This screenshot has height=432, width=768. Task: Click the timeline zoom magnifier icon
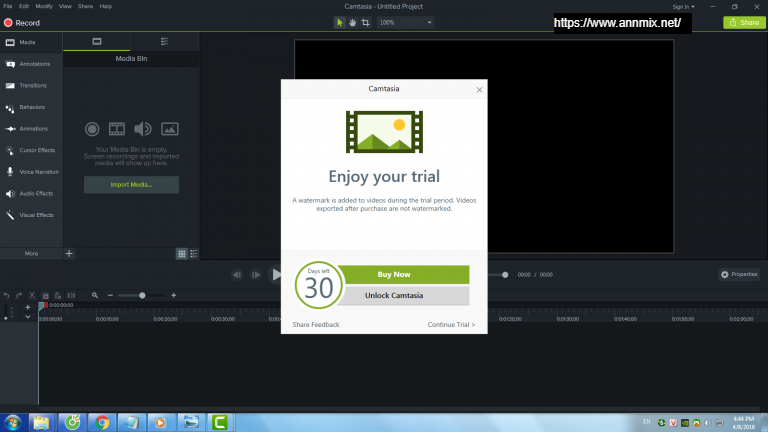tap(95, 295)
